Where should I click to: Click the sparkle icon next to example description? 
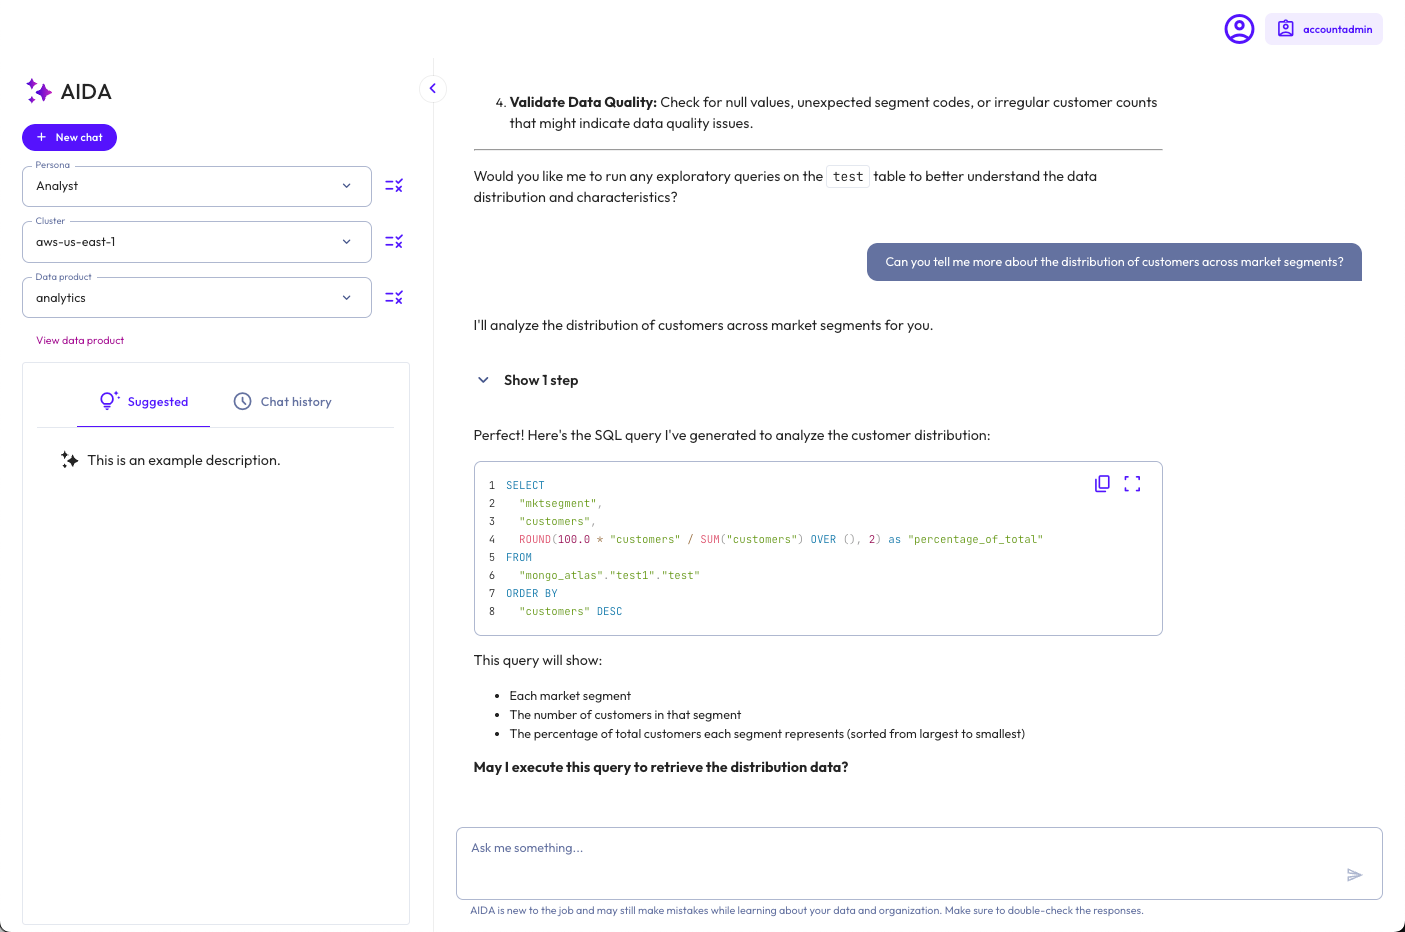[x=68, y=460]
